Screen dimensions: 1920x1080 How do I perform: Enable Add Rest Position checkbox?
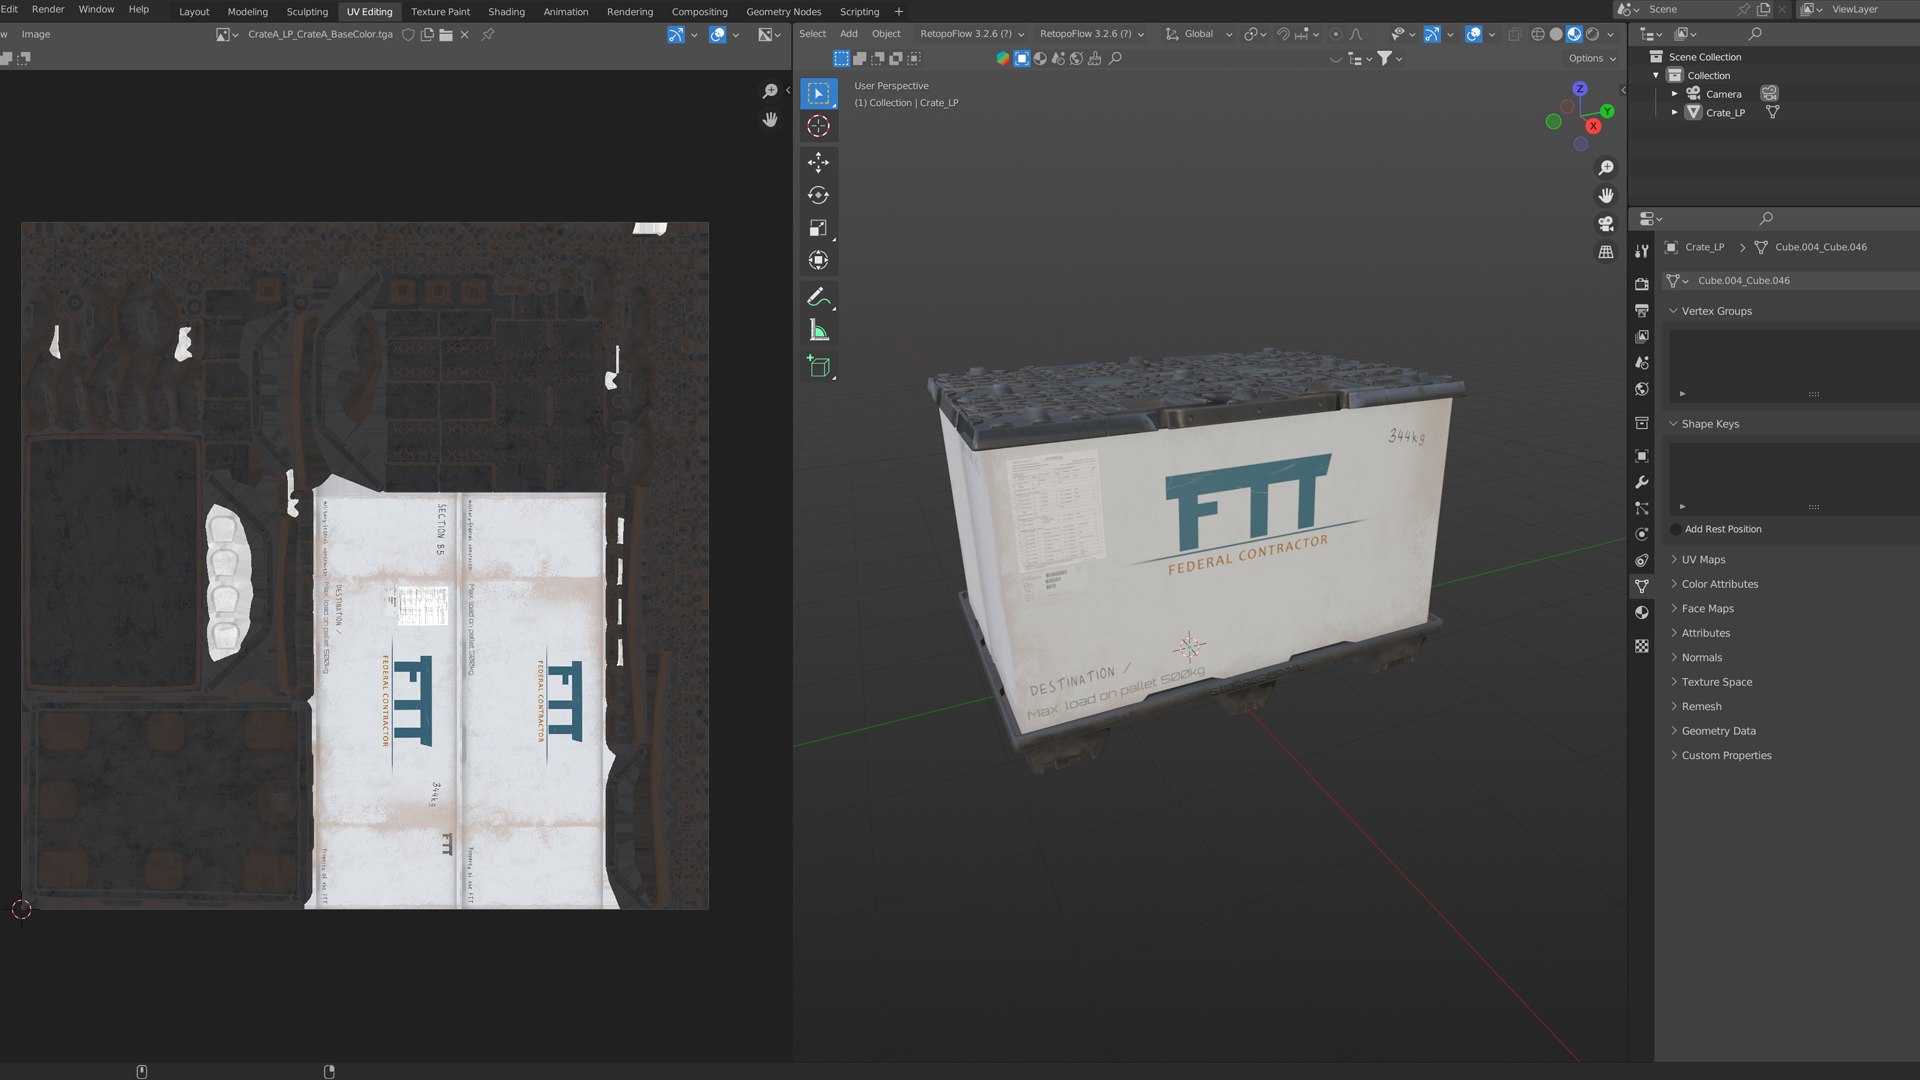pyautogui.click(x=1676, y=529)
